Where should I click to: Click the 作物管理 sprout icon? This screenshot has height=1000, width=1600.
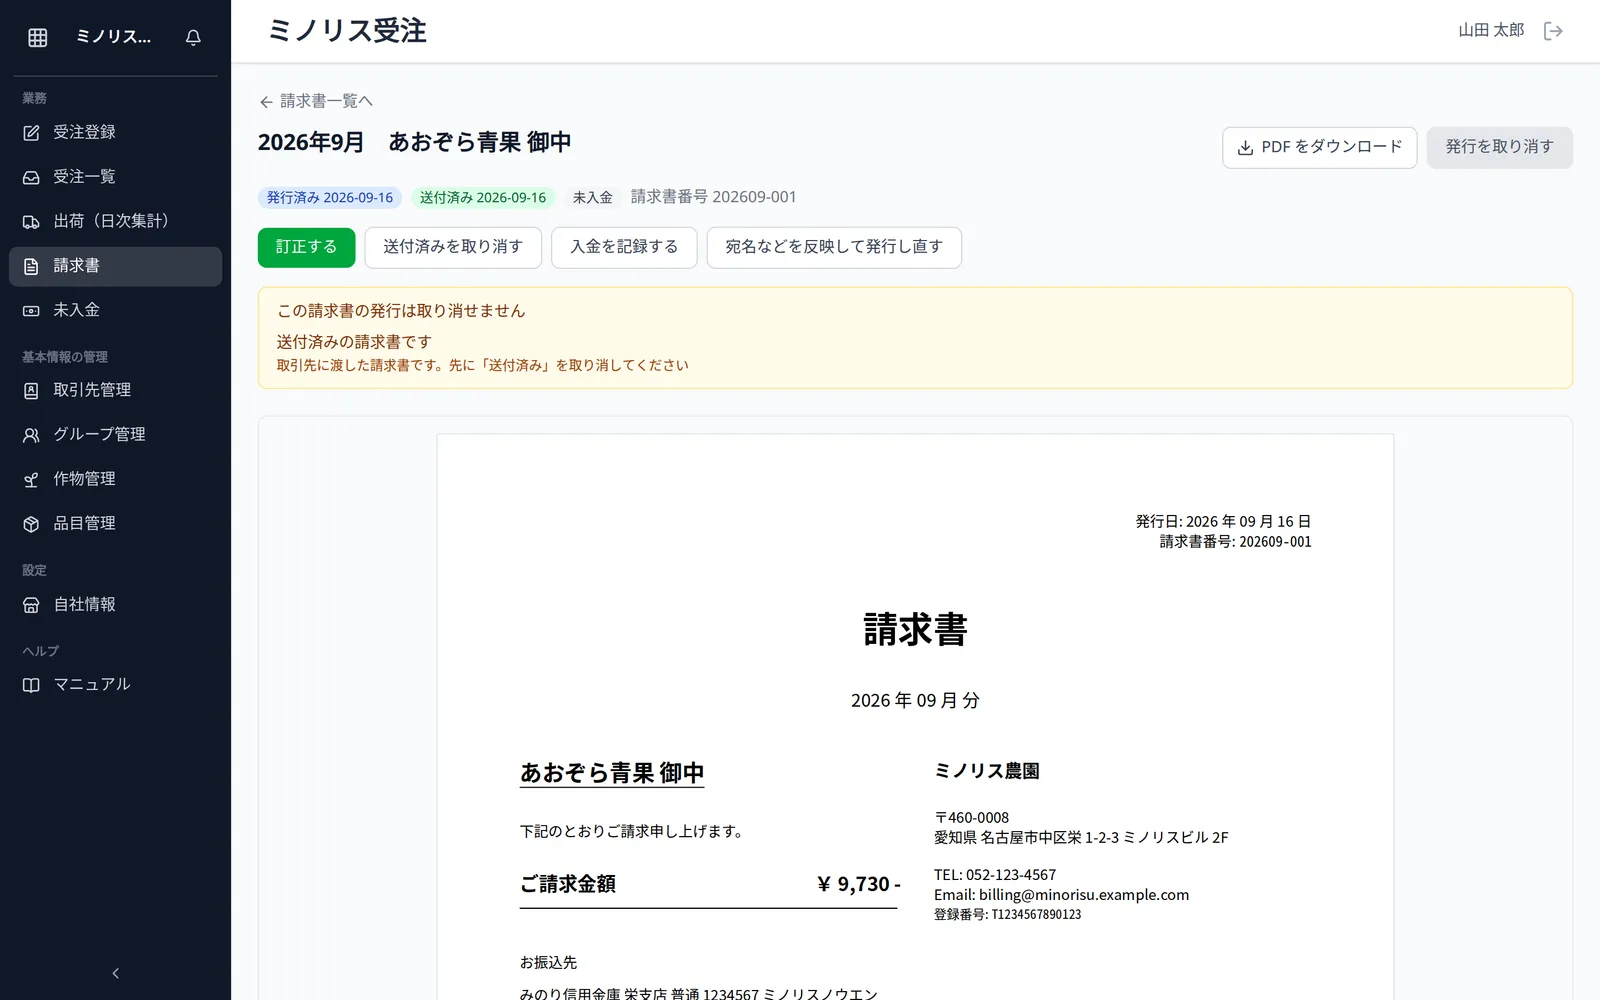(31, 479)
